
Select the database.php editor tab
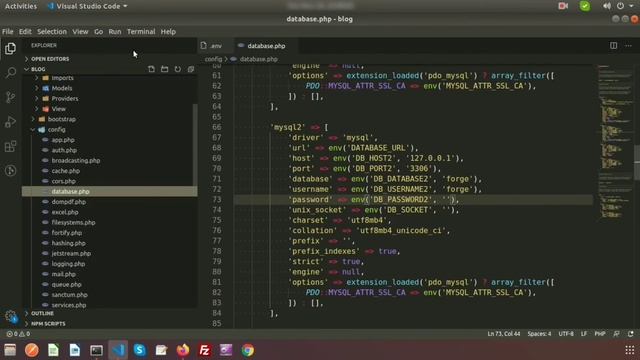[265, 46]
